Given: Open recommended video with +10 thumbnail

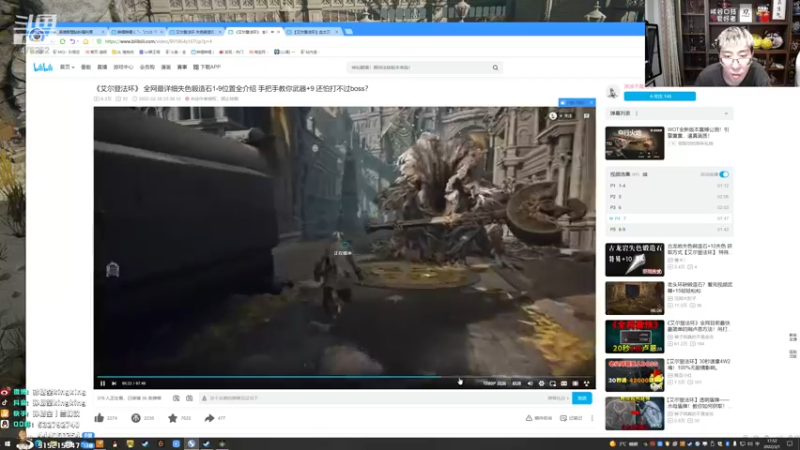Looking at the screenshot, I should click(x=635, y=260).
